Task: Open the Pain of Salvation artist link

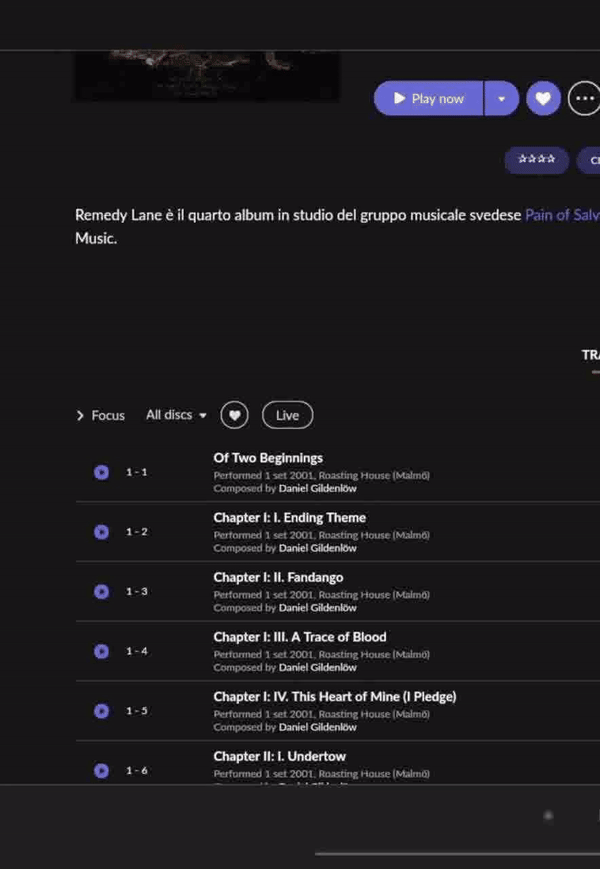Action: click(561, 215)
